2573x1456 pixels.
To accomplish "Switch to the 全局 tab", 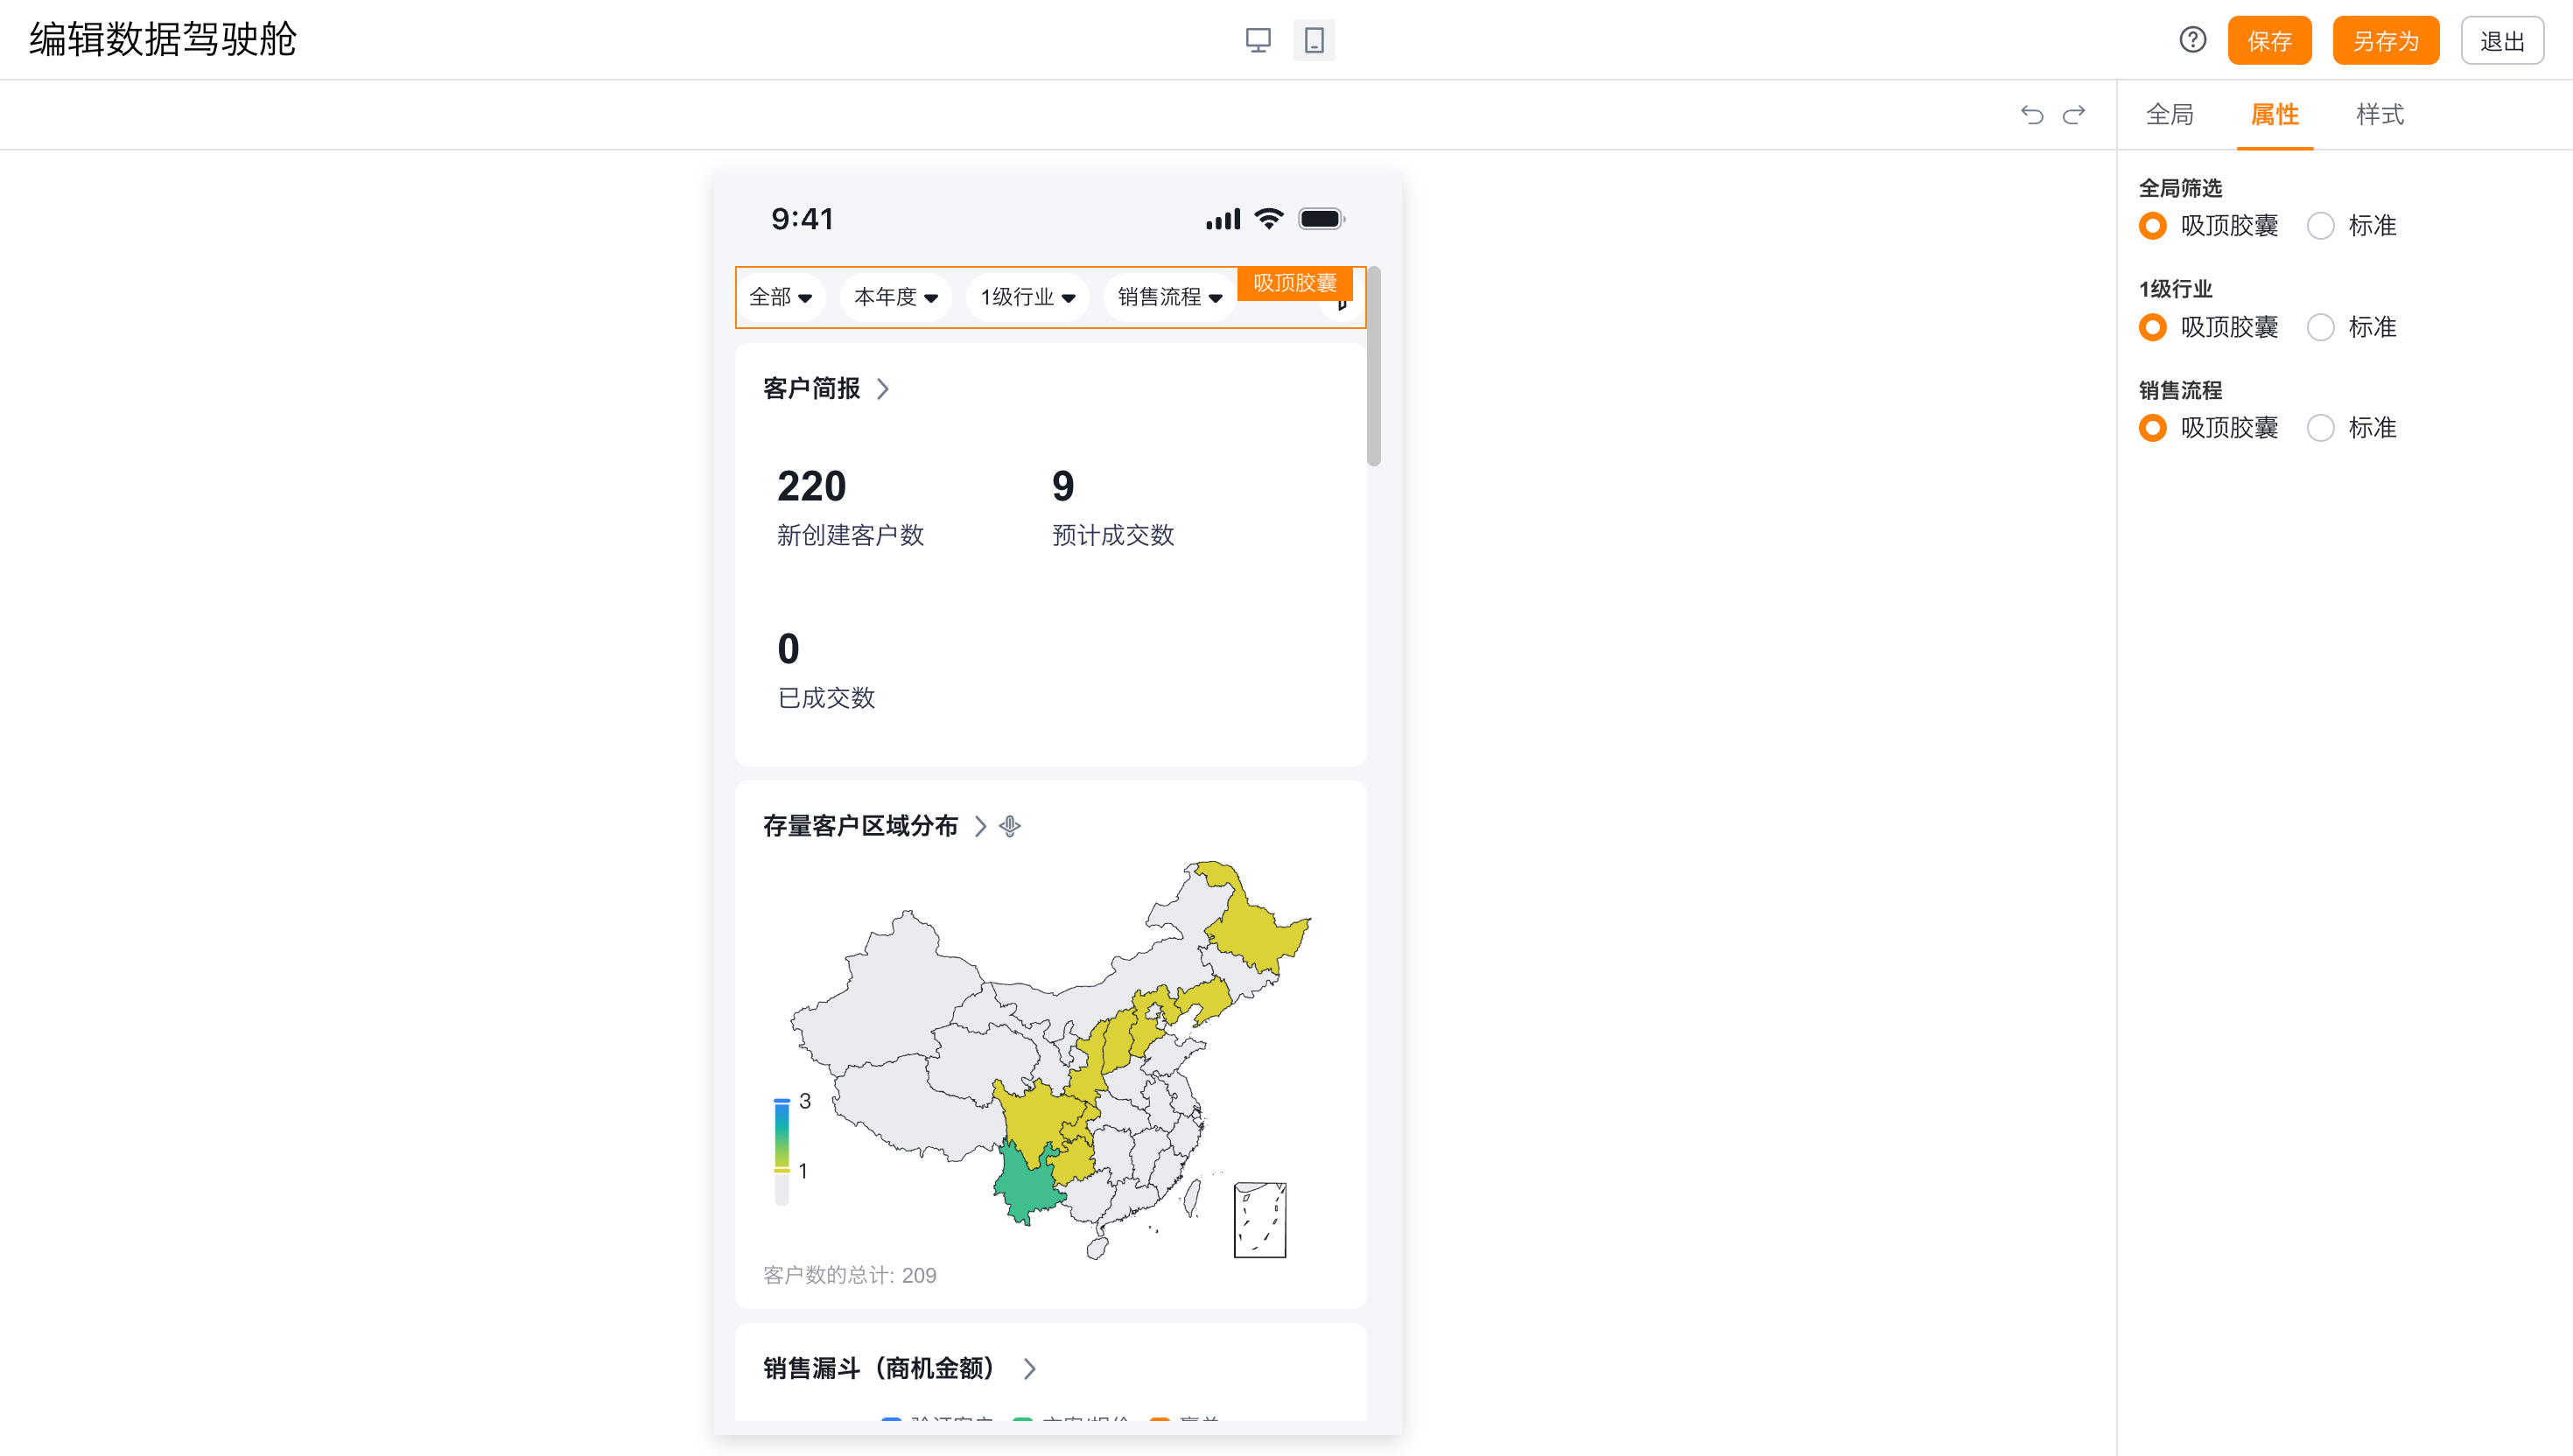I will 2169,115.
